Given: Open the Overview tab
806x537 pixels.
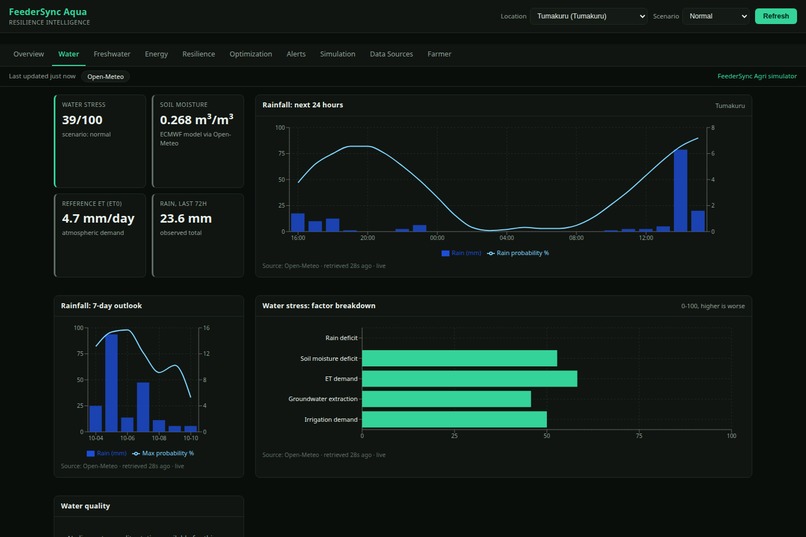Looking at the screenshot, I should 29,54.
